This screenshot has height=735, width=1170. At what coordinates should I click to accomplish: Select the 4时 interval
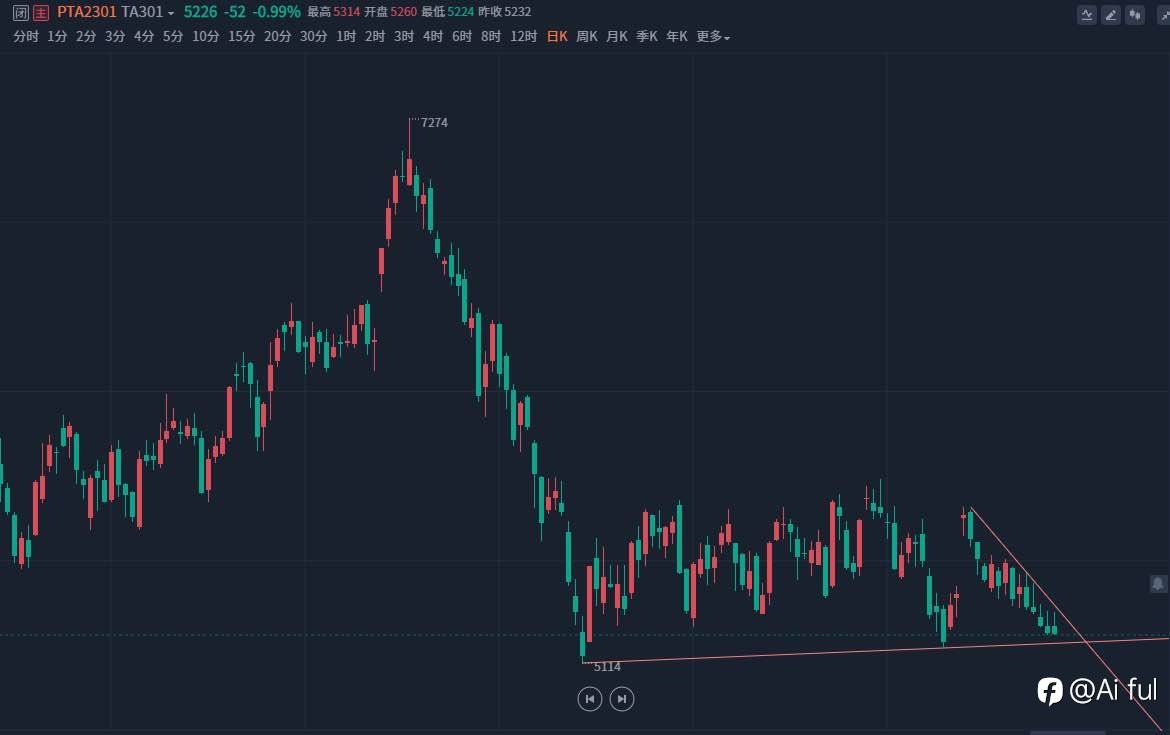pyautogui.click(x=433, y=37)
